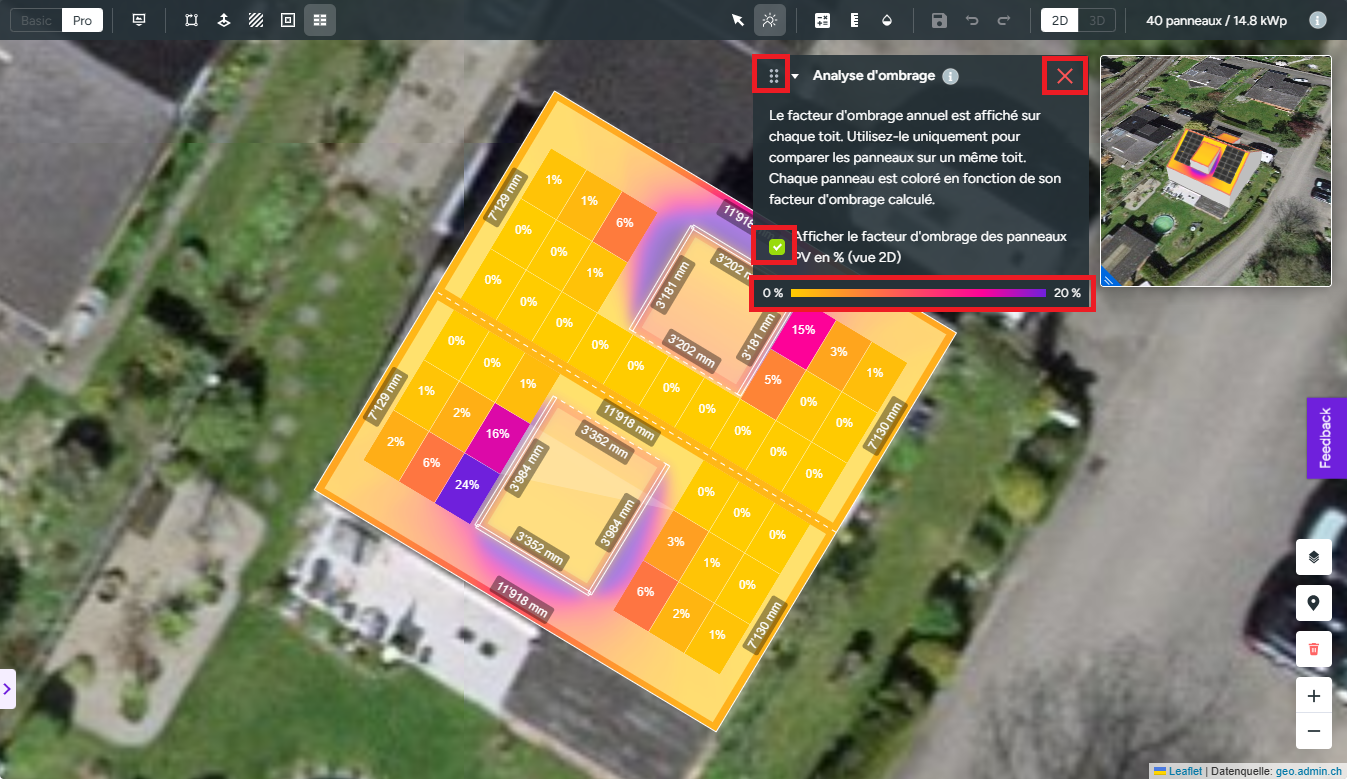Switch to Basic mode
The image size is (1347, 779).
(36, 20)
